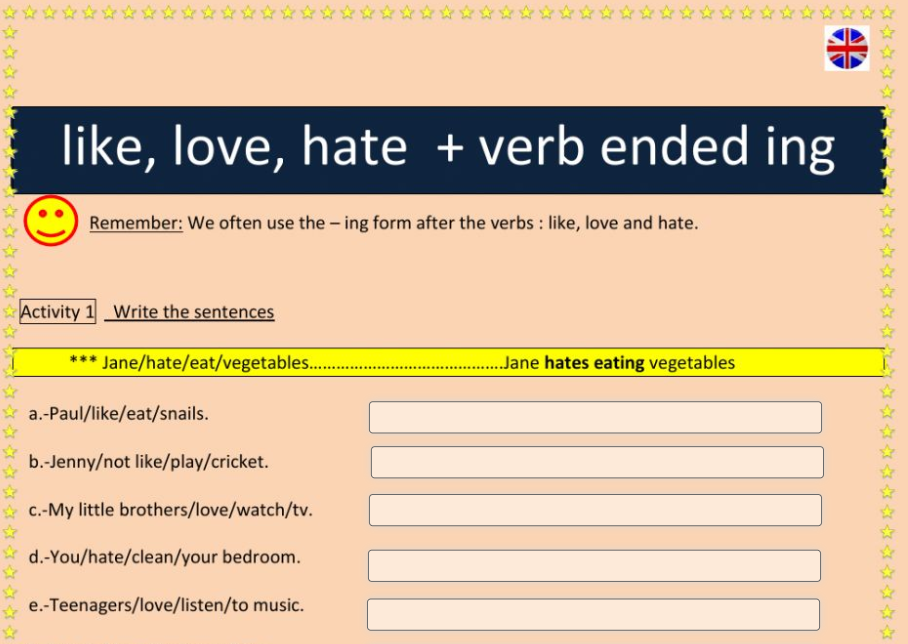Click the 'like, love, hate' title banner
The width and height of the screenshot is (908, 644).
tap(447, 149)
